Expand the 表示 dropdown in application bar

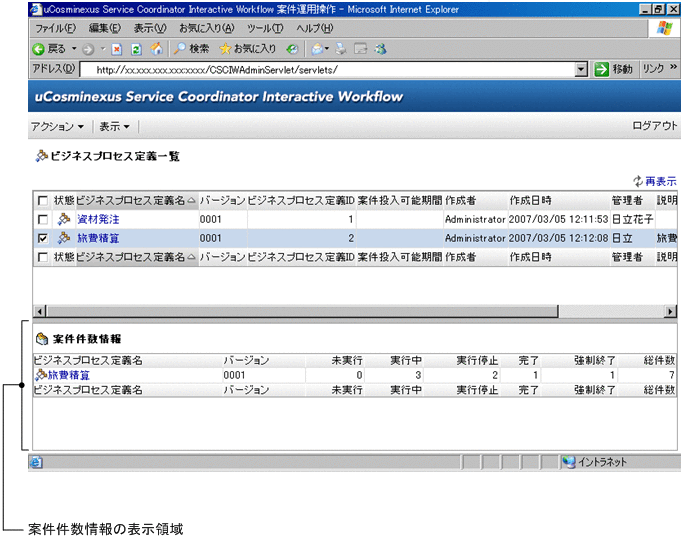point(114,127)
